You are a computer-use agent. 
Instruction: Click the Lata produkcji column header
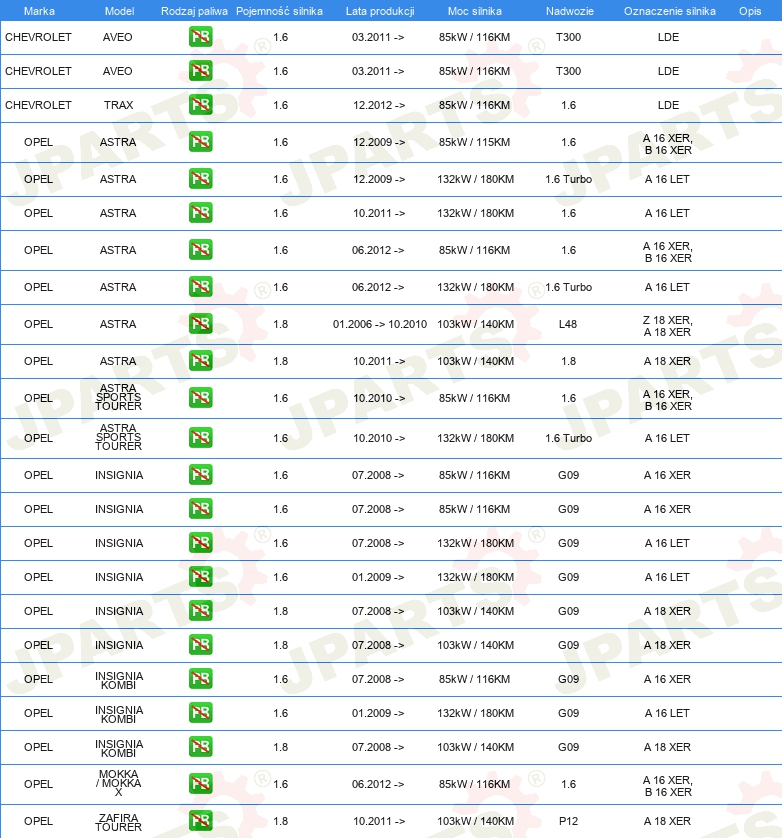(x=380, y=11)
